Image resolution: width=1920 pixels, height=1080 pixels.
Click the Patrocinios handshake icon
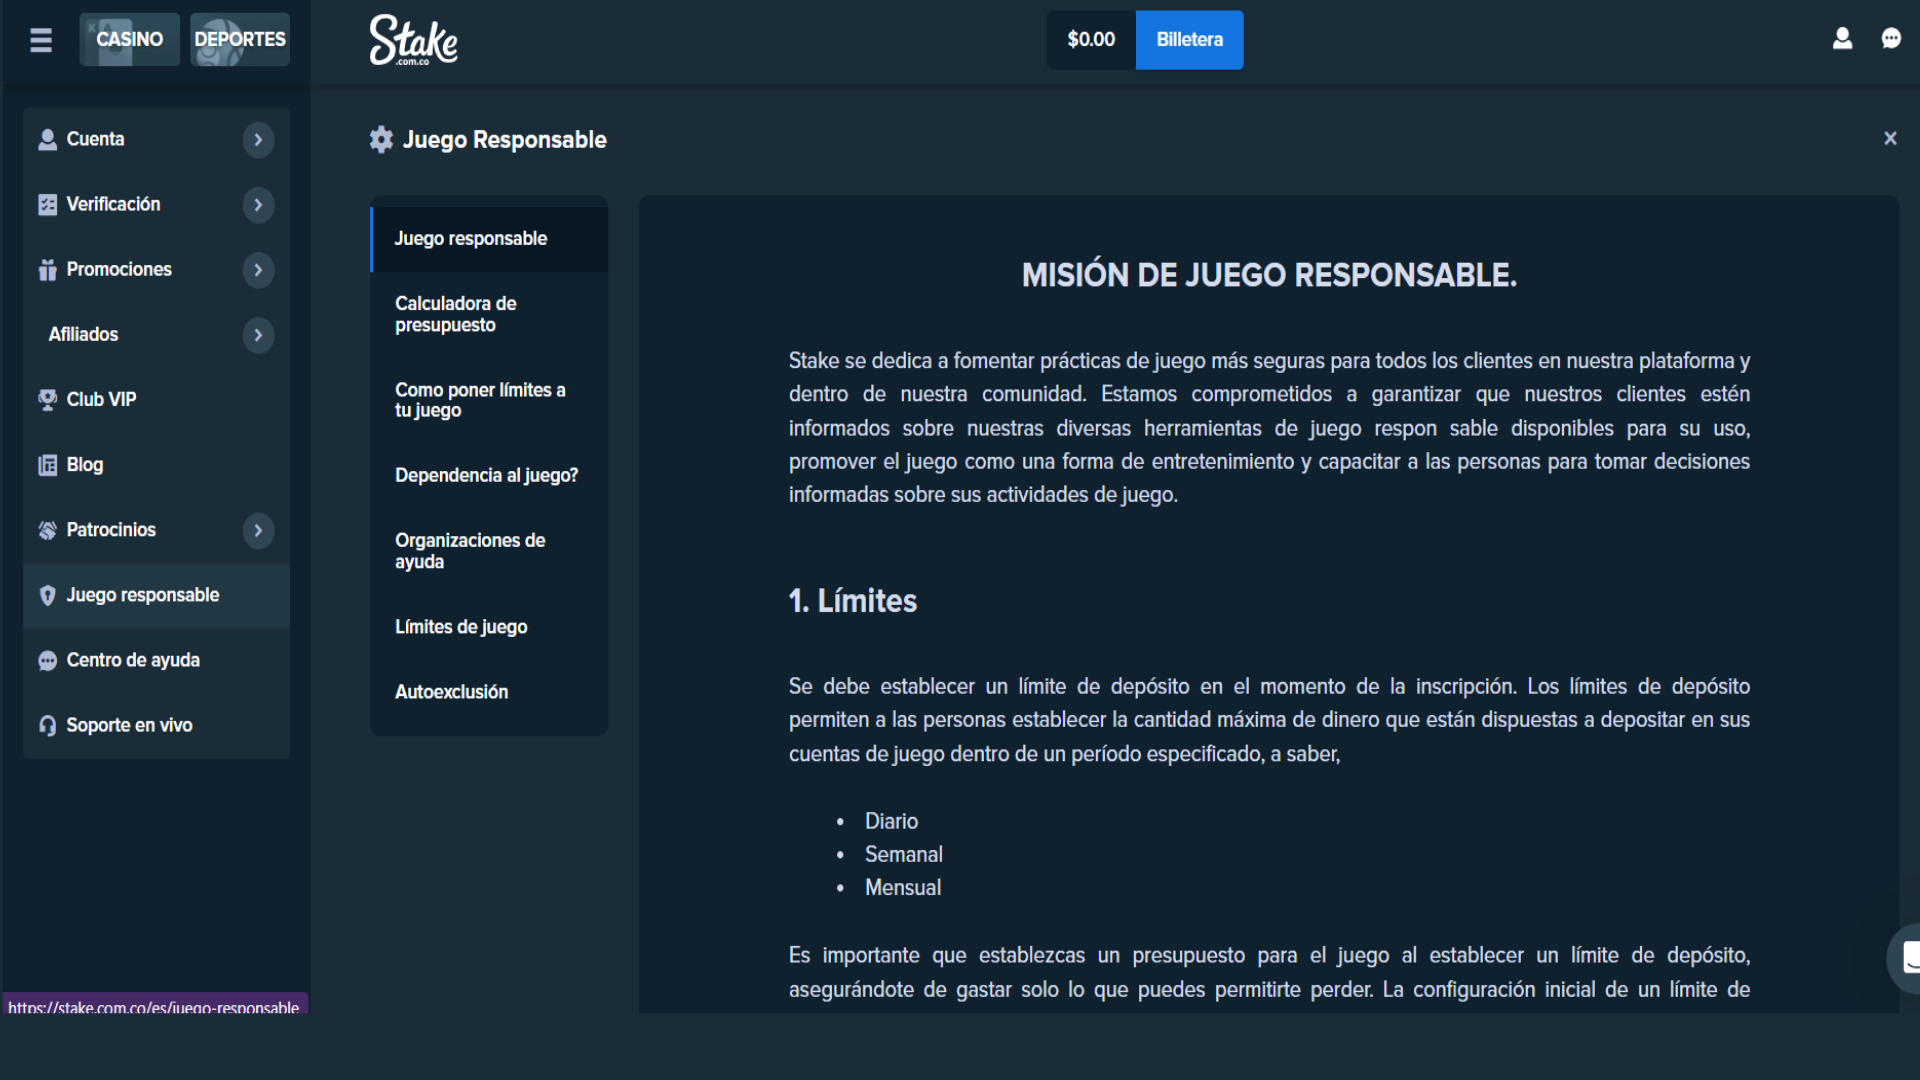[47, 530]
